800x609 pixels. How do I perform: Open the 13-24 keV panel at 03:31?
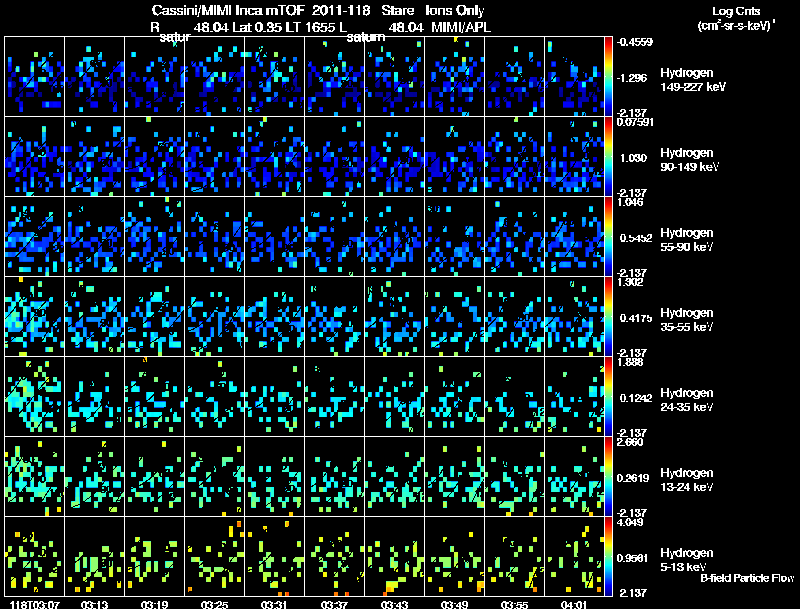click(x=274, y=476)
